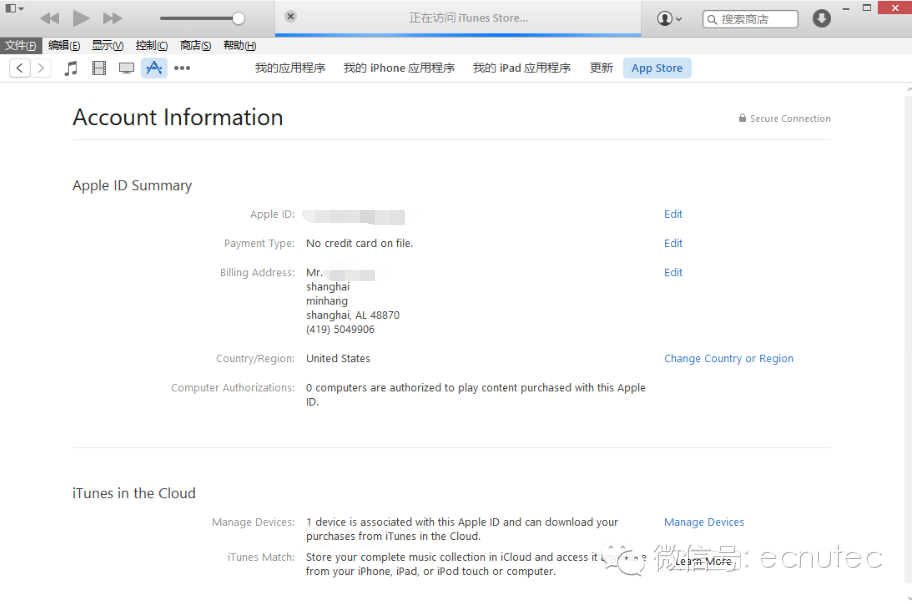This screenshot has height=604, width=912.
Task: Click the 'minhang' address line
Action: coord(327,301)
